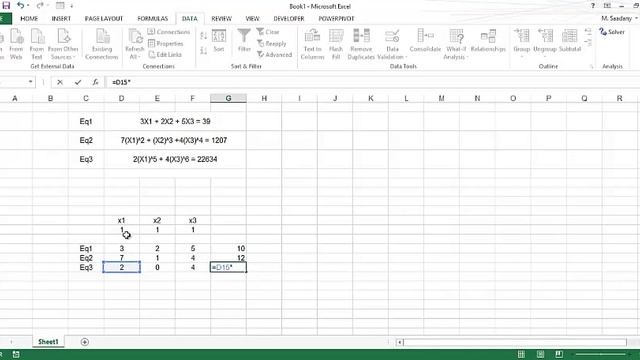This screenshot has height=360, width=640.
Task: Click the x2 header cell
Action: [157, 220]
